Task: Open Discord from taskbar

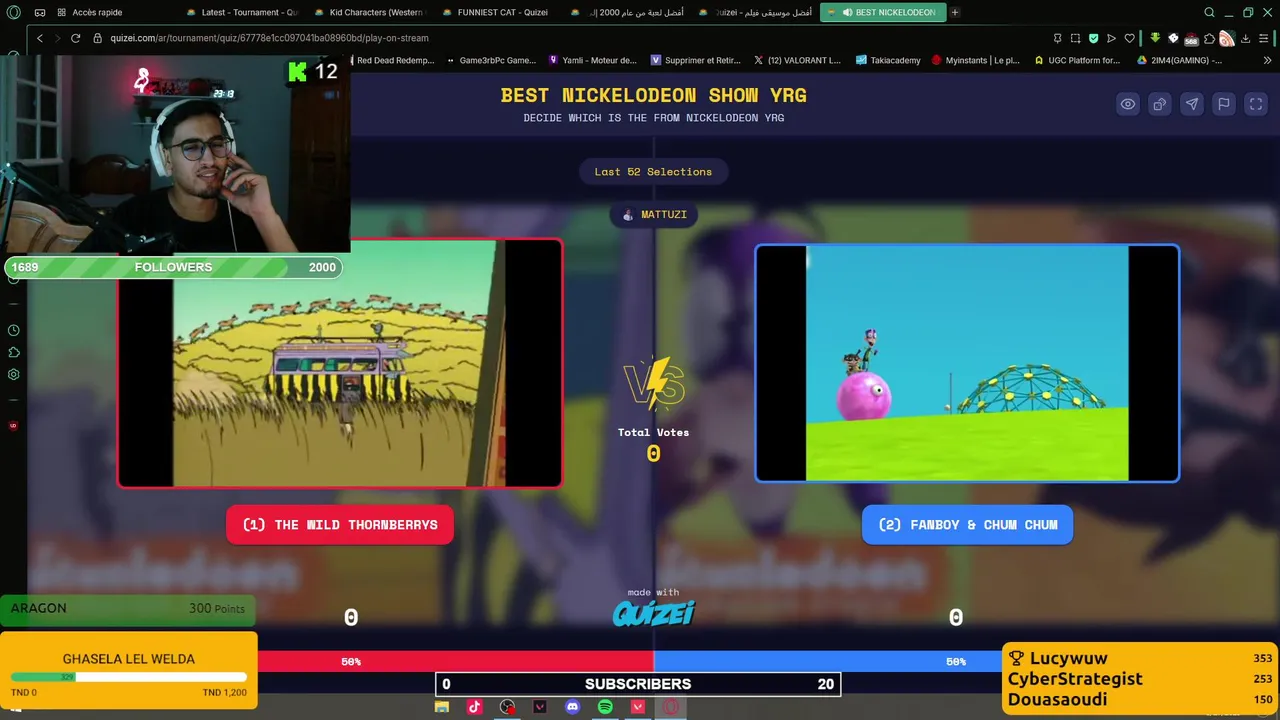Action: [x=572, y=707]
